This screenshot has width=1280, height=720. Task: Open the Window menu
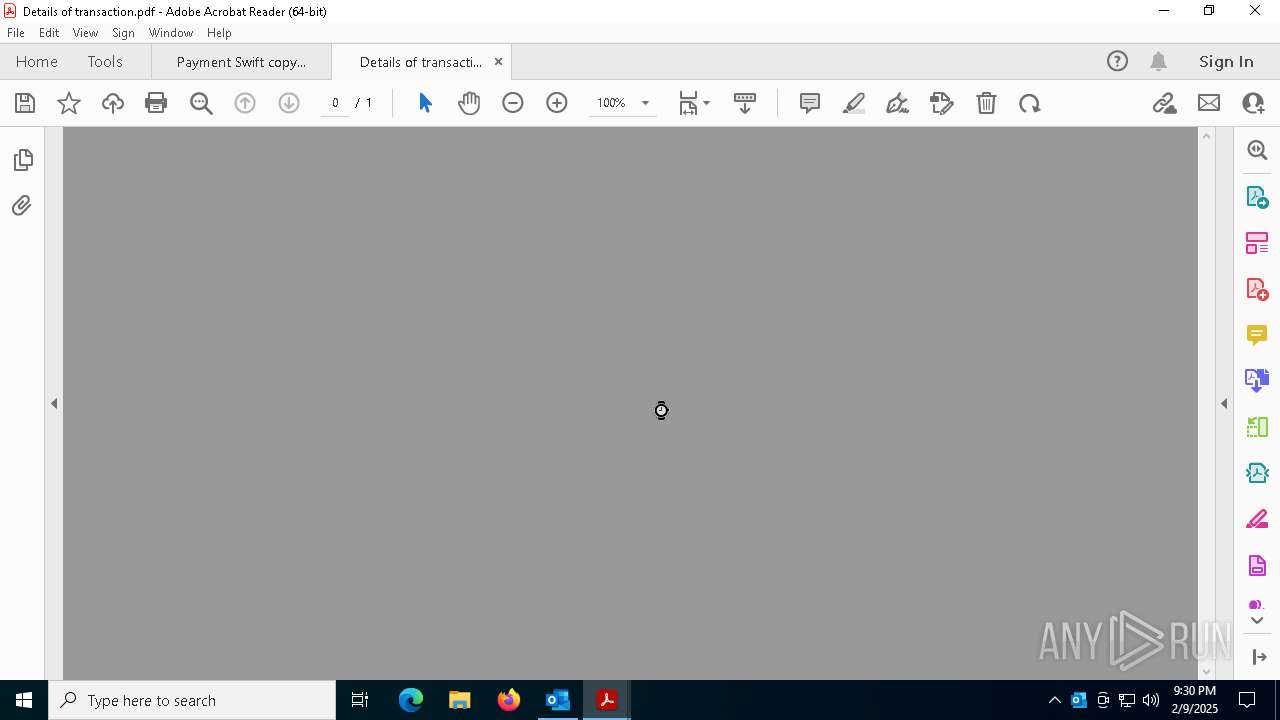[171, 33]
